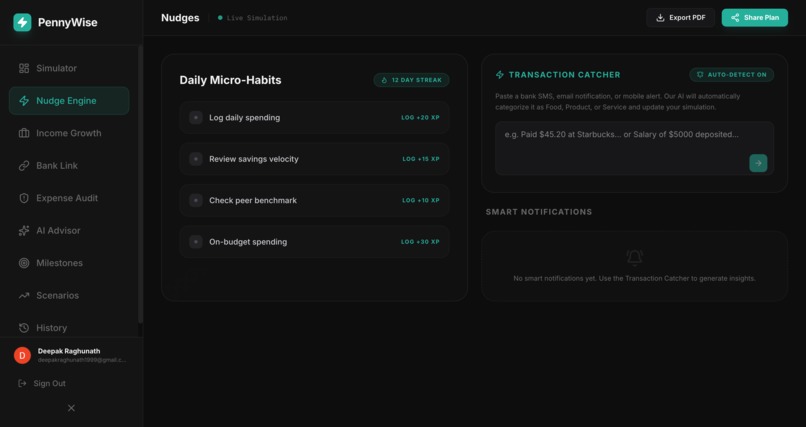Open the Milestones page
Viewport: 806px width, 427px height.
(69, 263)
